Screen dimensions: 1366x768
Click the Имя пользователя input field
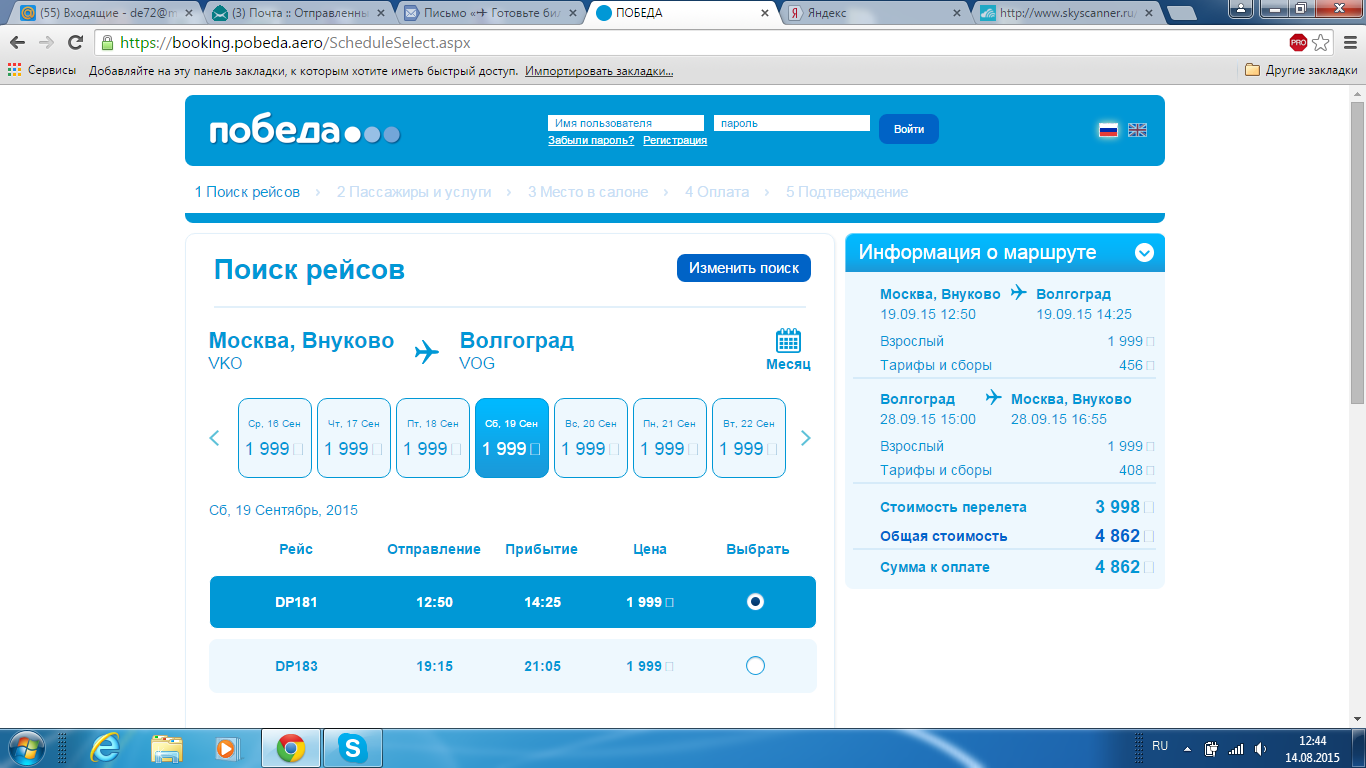[x=626, y=123]
